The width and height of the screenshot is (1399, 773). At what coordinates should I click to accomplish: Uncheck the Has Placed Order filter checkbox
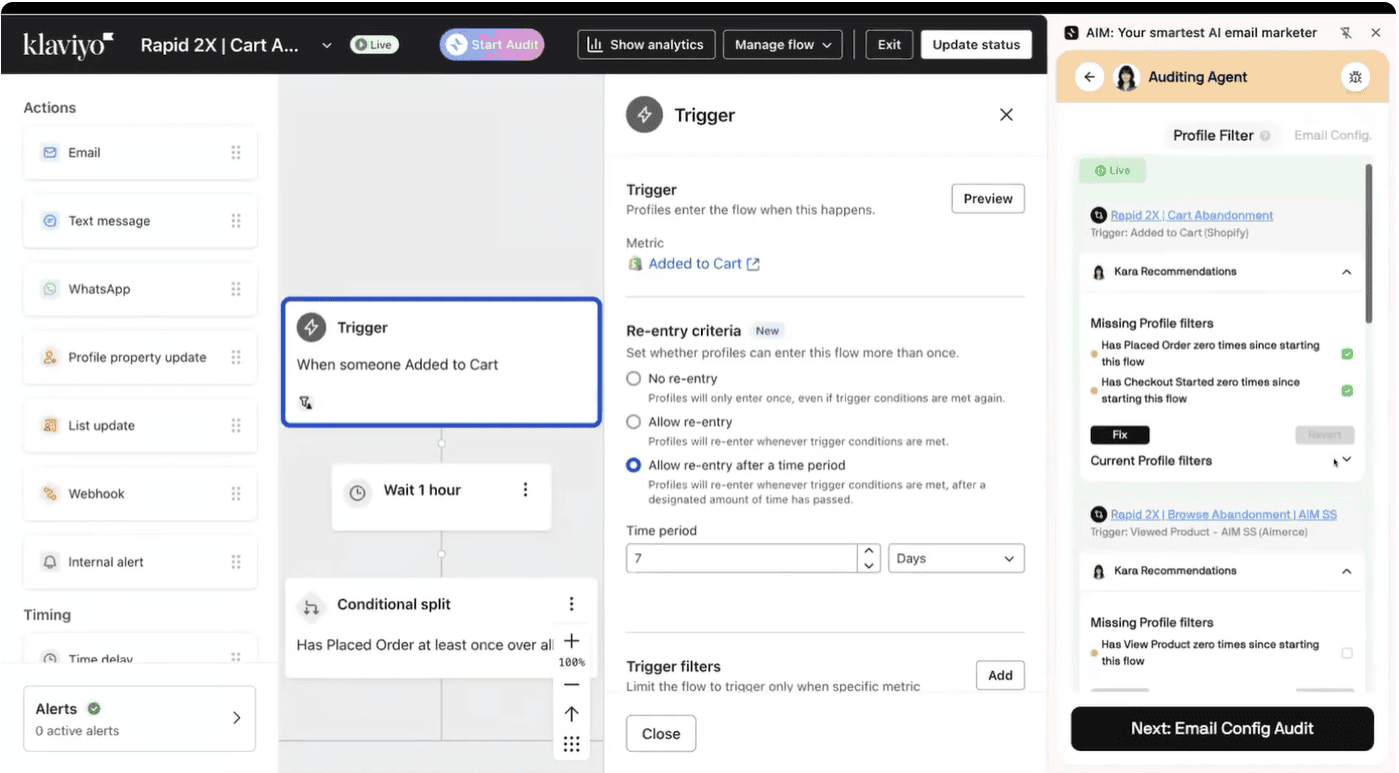click(x=1347, y=354)
